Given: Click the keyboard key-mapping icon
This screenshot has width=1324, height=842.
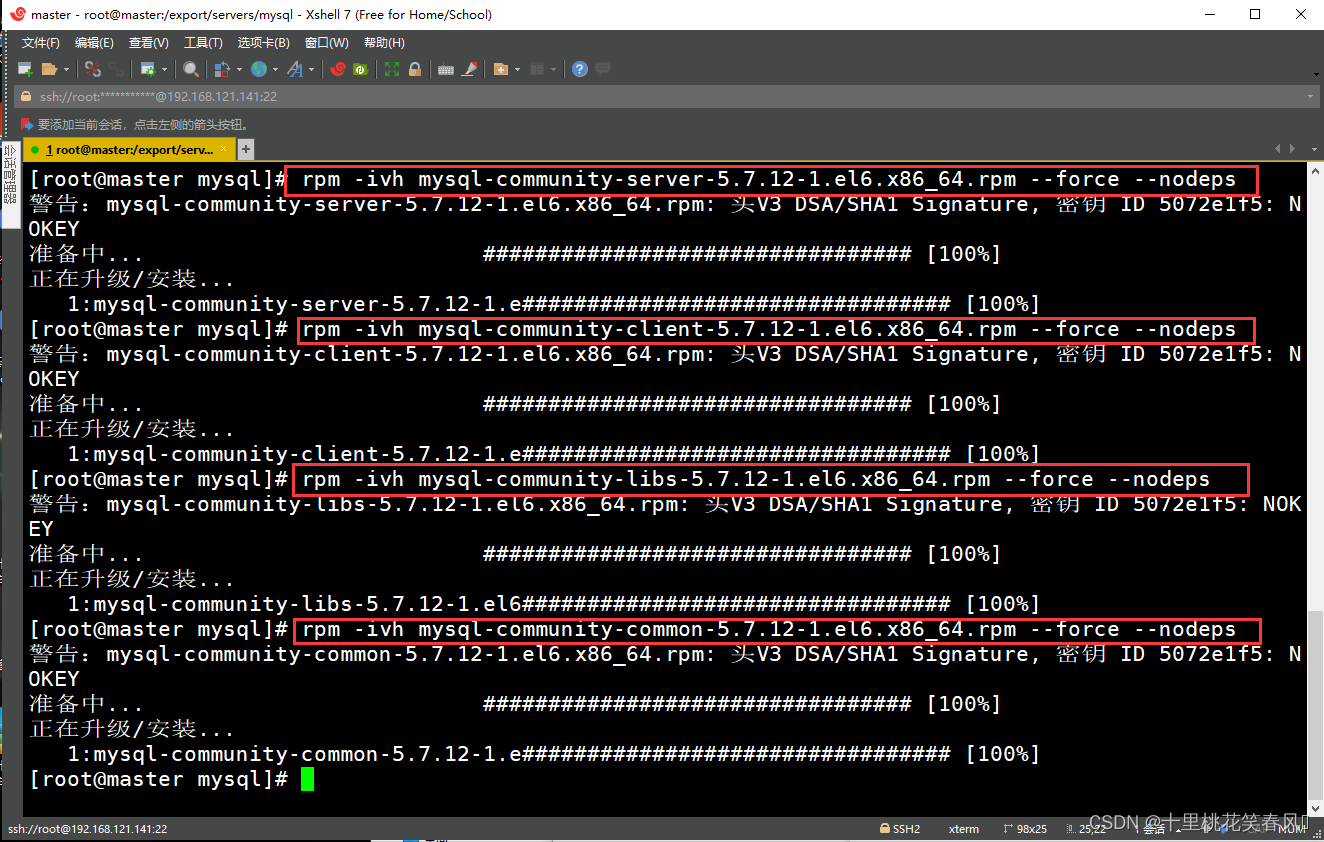Looking at the screenshot, I should (x=446, y=69).
